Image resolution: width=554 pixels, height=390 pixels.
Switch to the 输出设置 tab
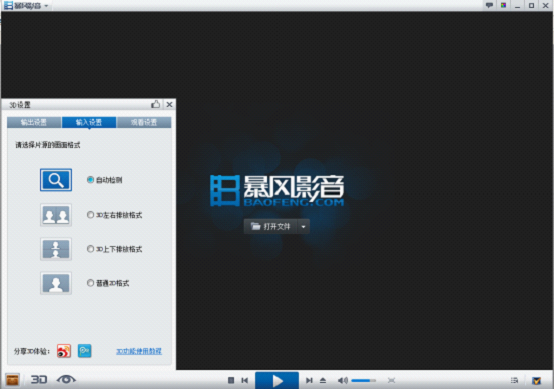pyautogui.click(x=34, y=122)
